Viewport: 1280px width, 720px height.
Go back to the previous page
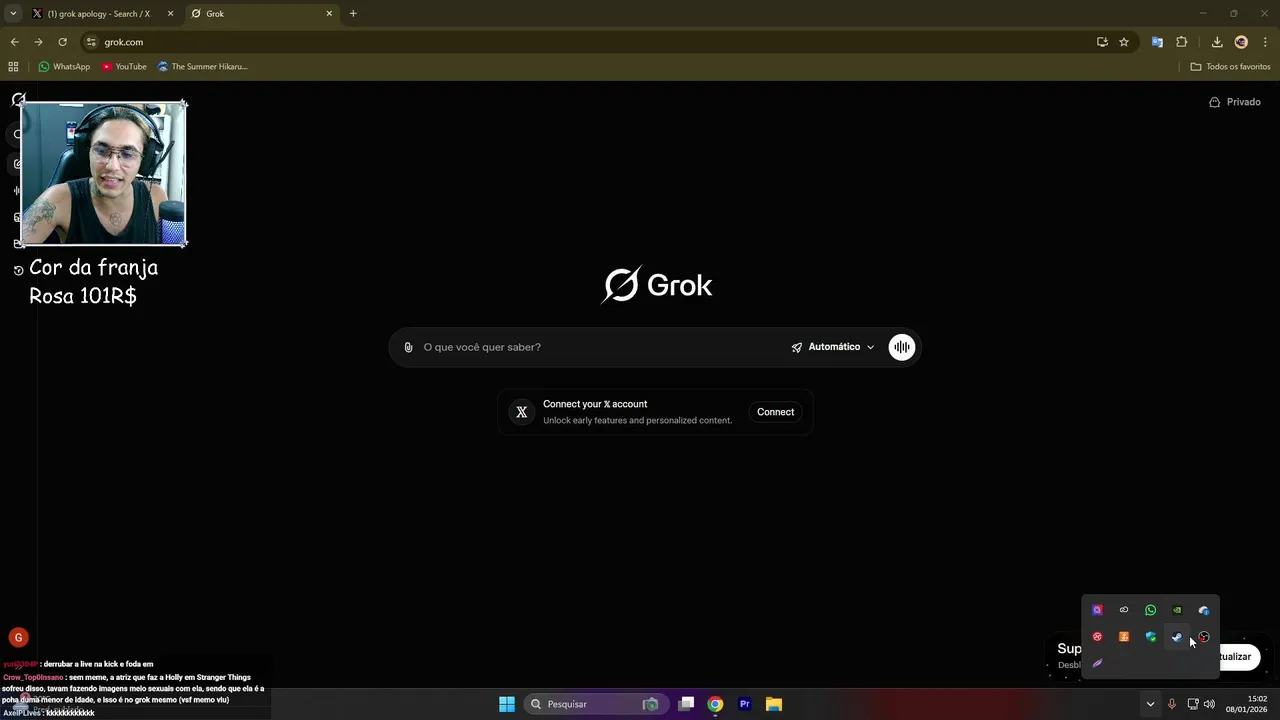pyautogui.click(x=14, y=42)
